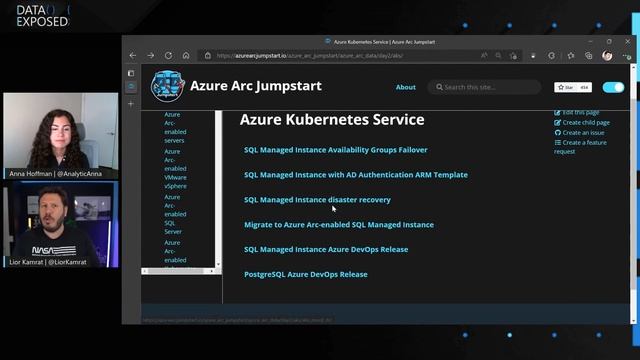Open the About page link

[x=406, y=87]
